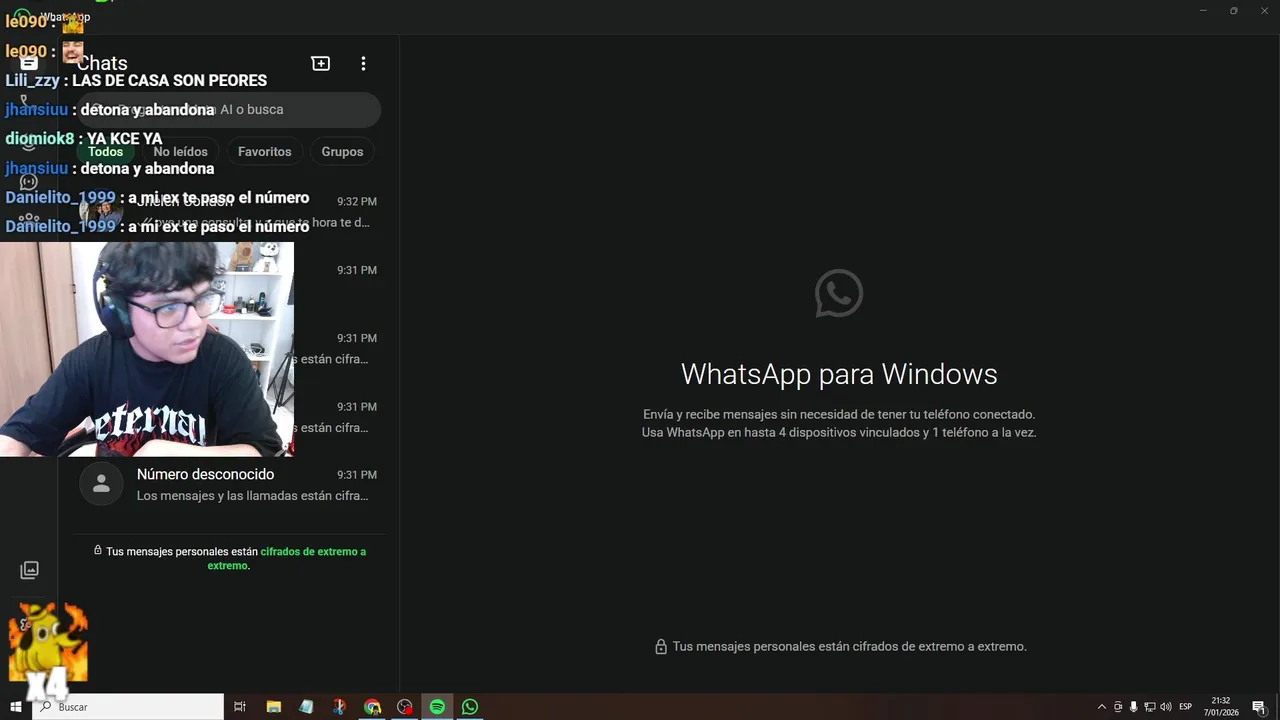The image size is (1280, 720).
Task: Select the Todos filter tab
Action: click(x=105, y=152)
